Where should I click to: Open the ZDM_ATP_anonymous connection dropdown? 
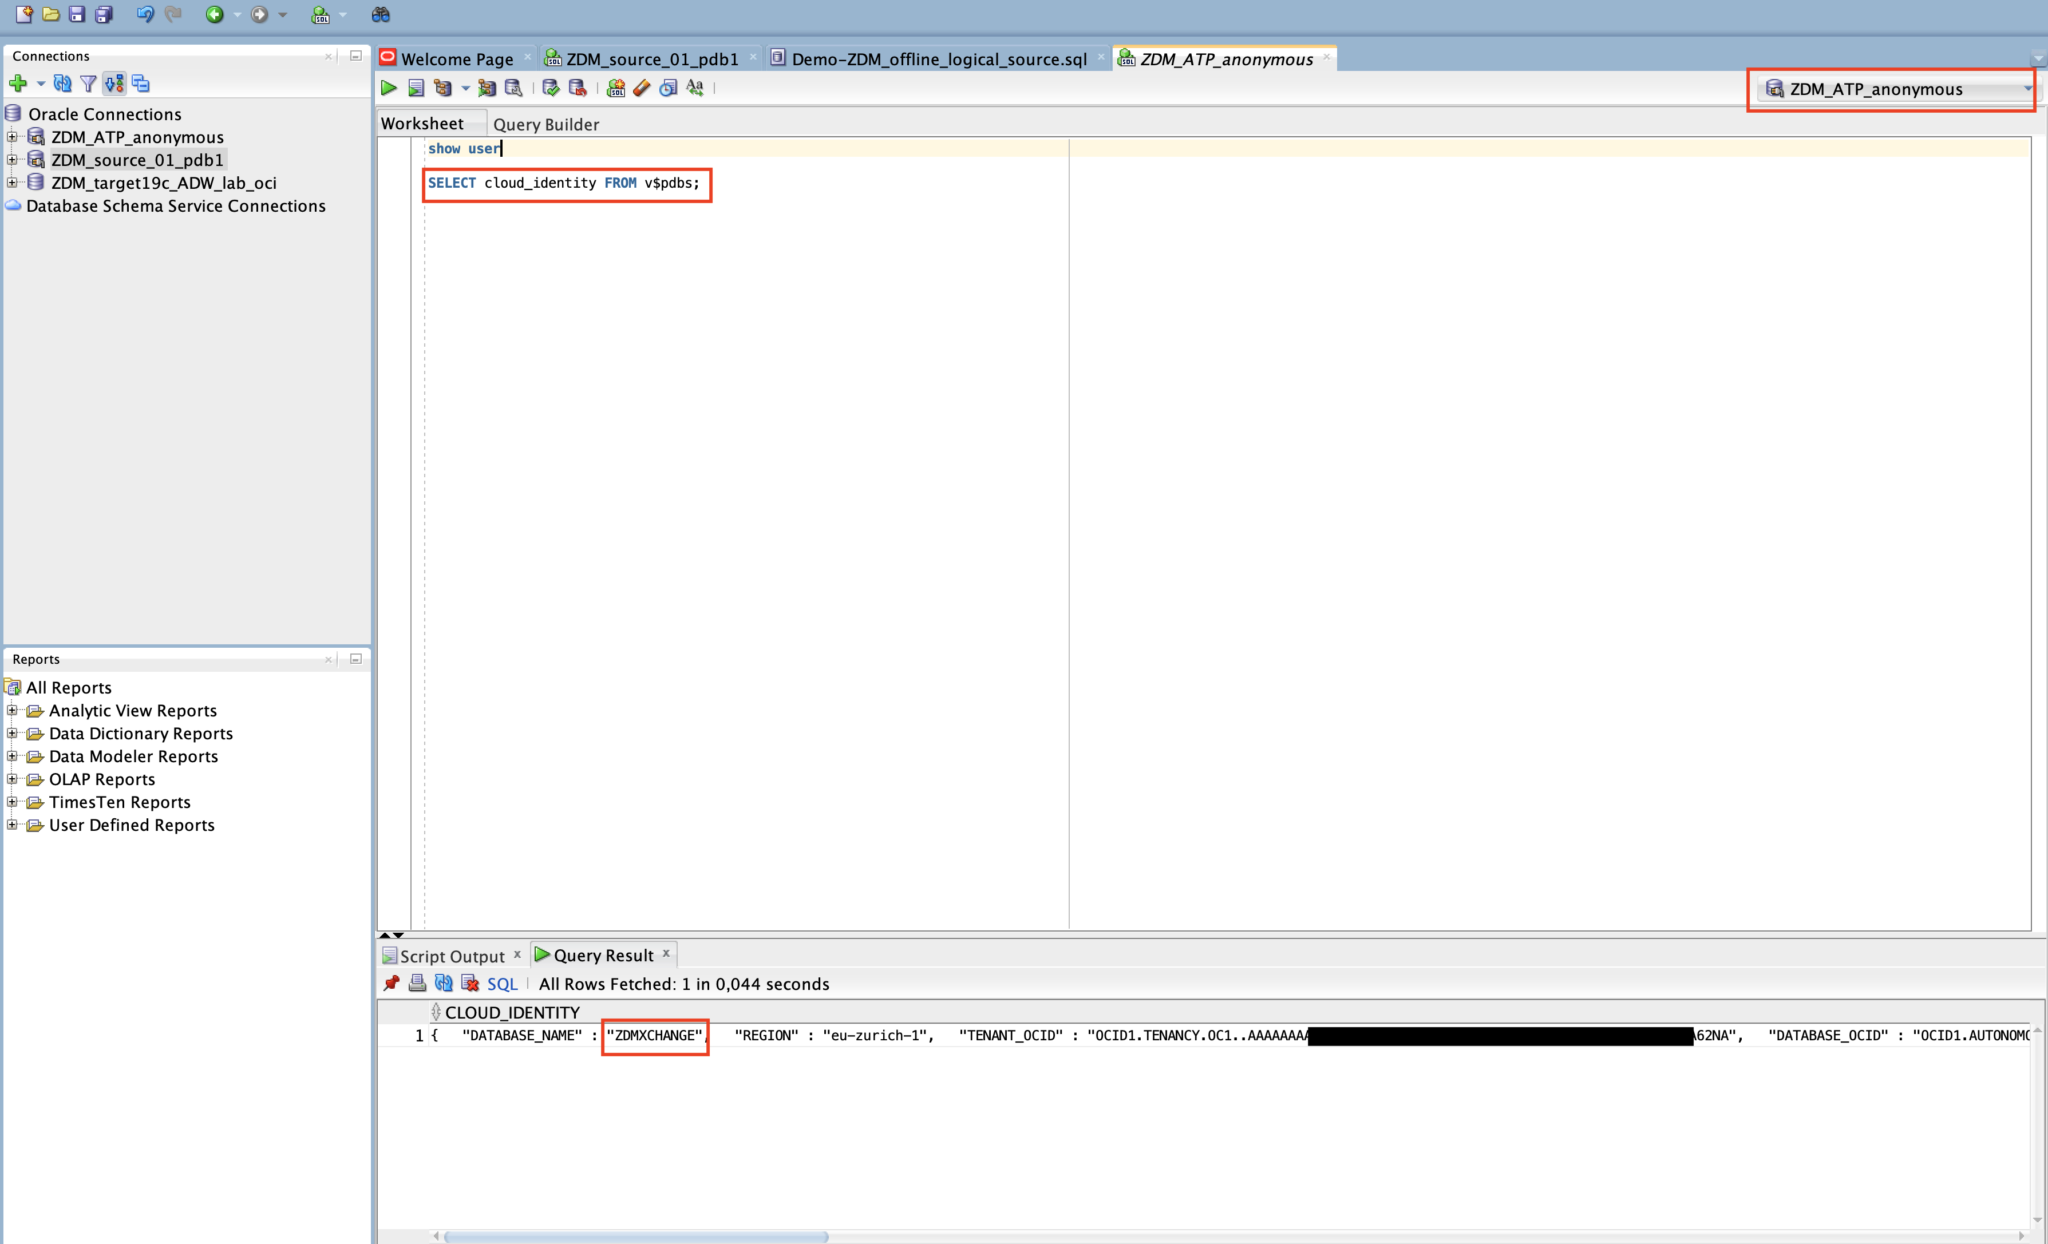[x=2027, y=89]
